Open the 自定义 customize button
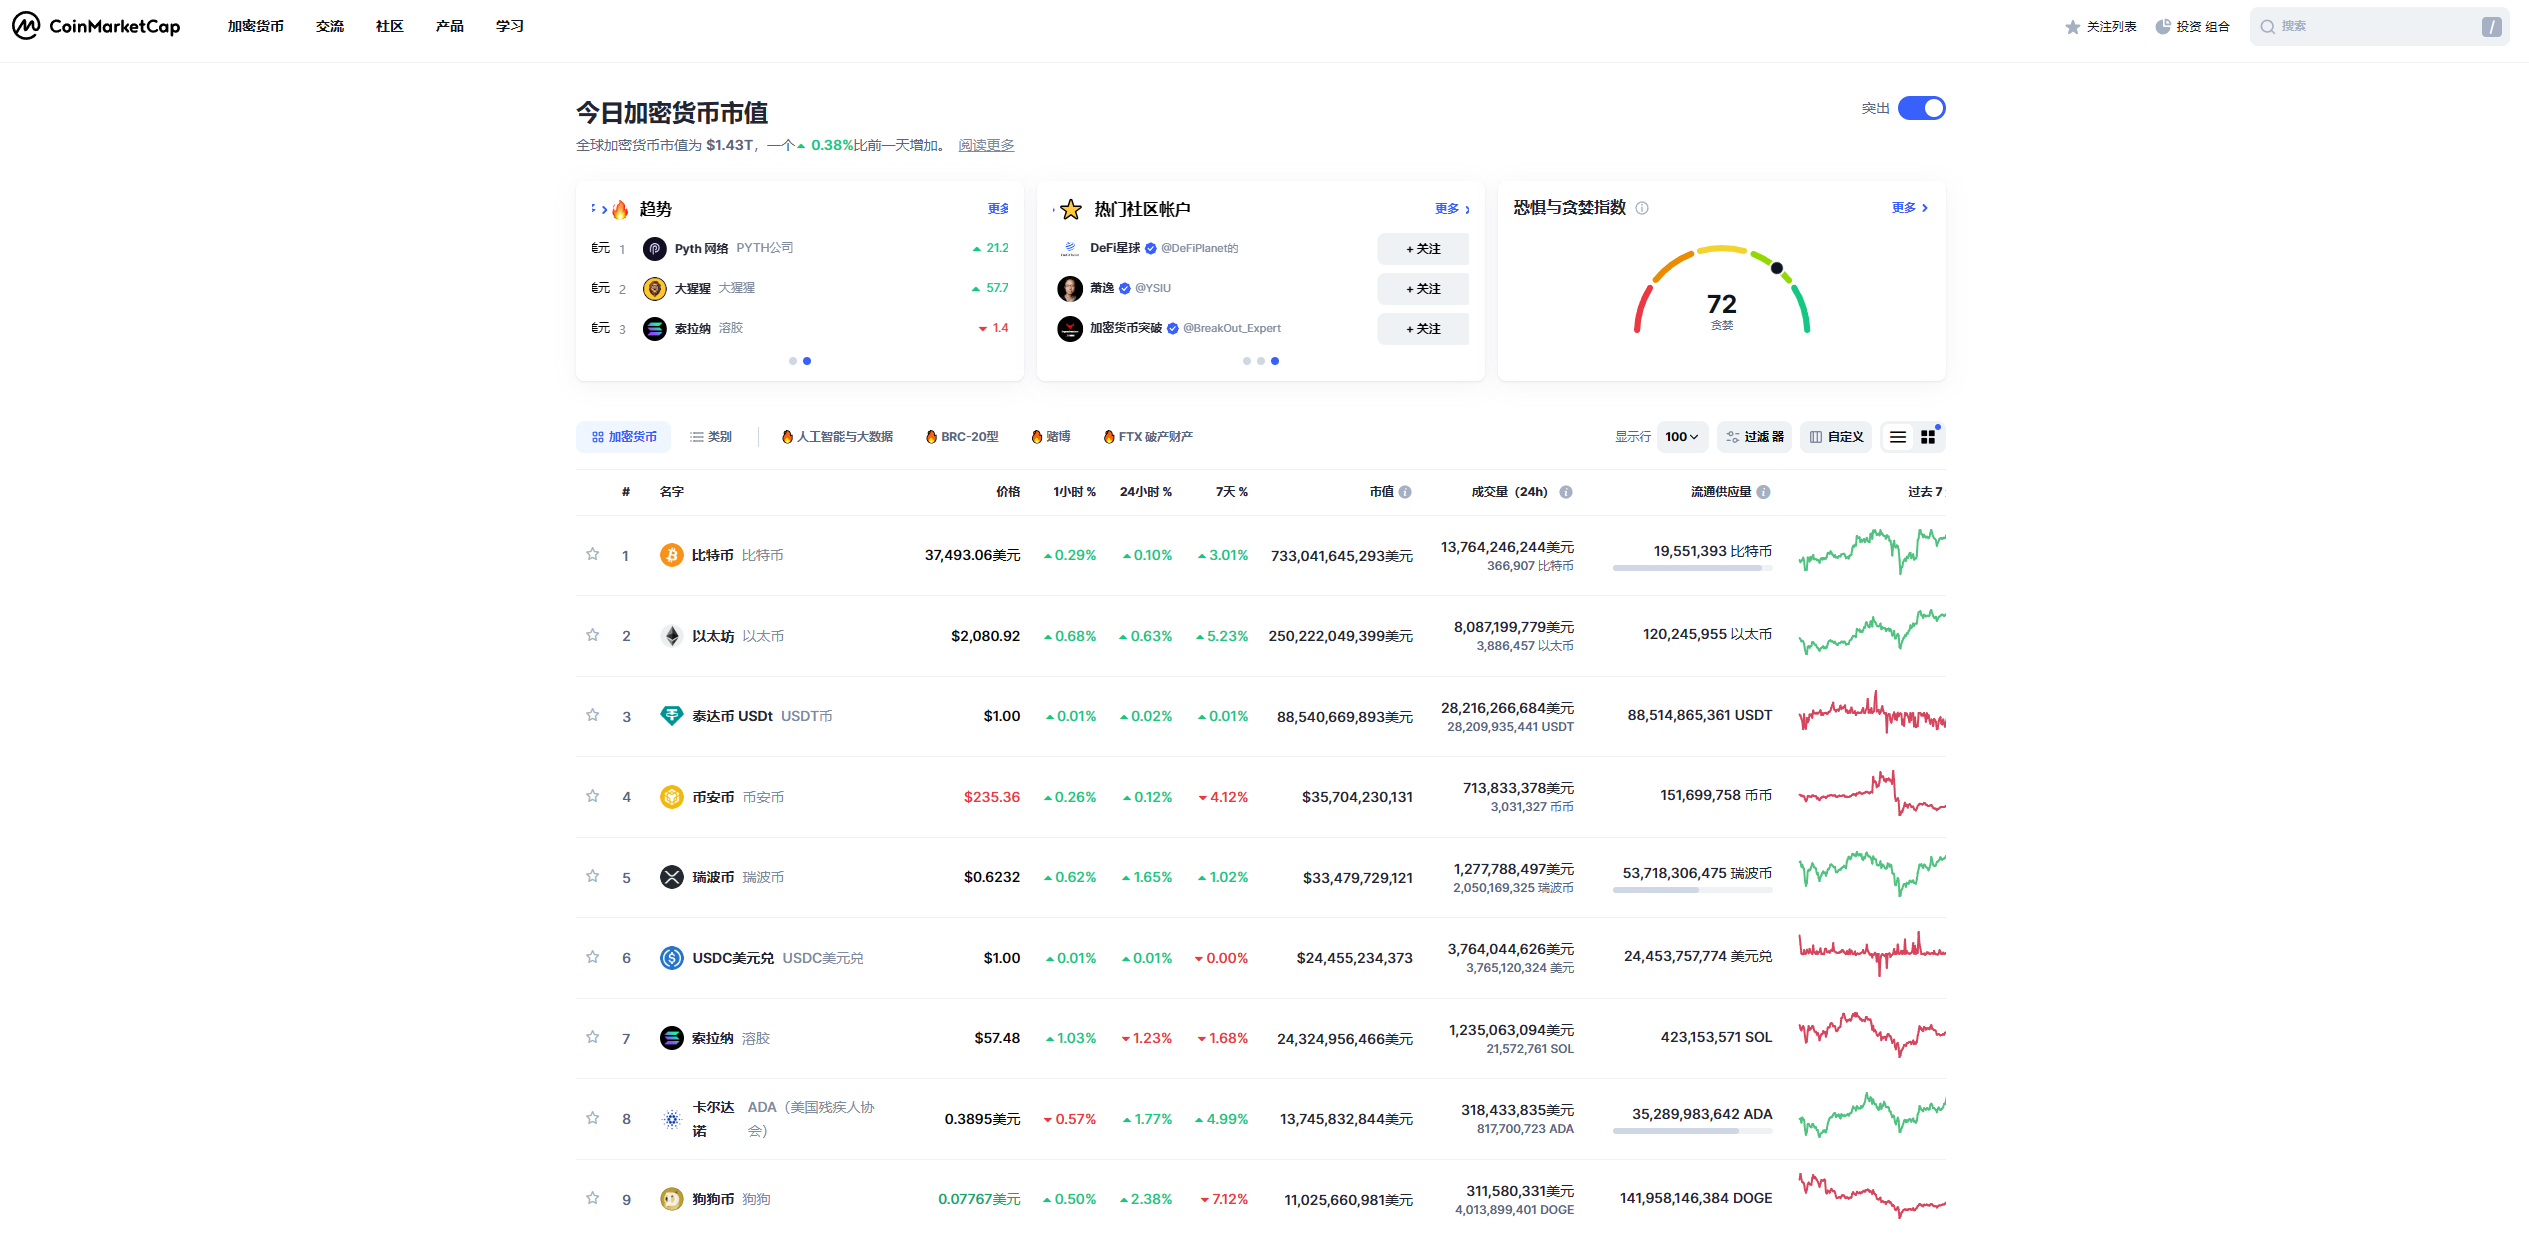The image size is (2529, 1239). tap(1837, 437)
